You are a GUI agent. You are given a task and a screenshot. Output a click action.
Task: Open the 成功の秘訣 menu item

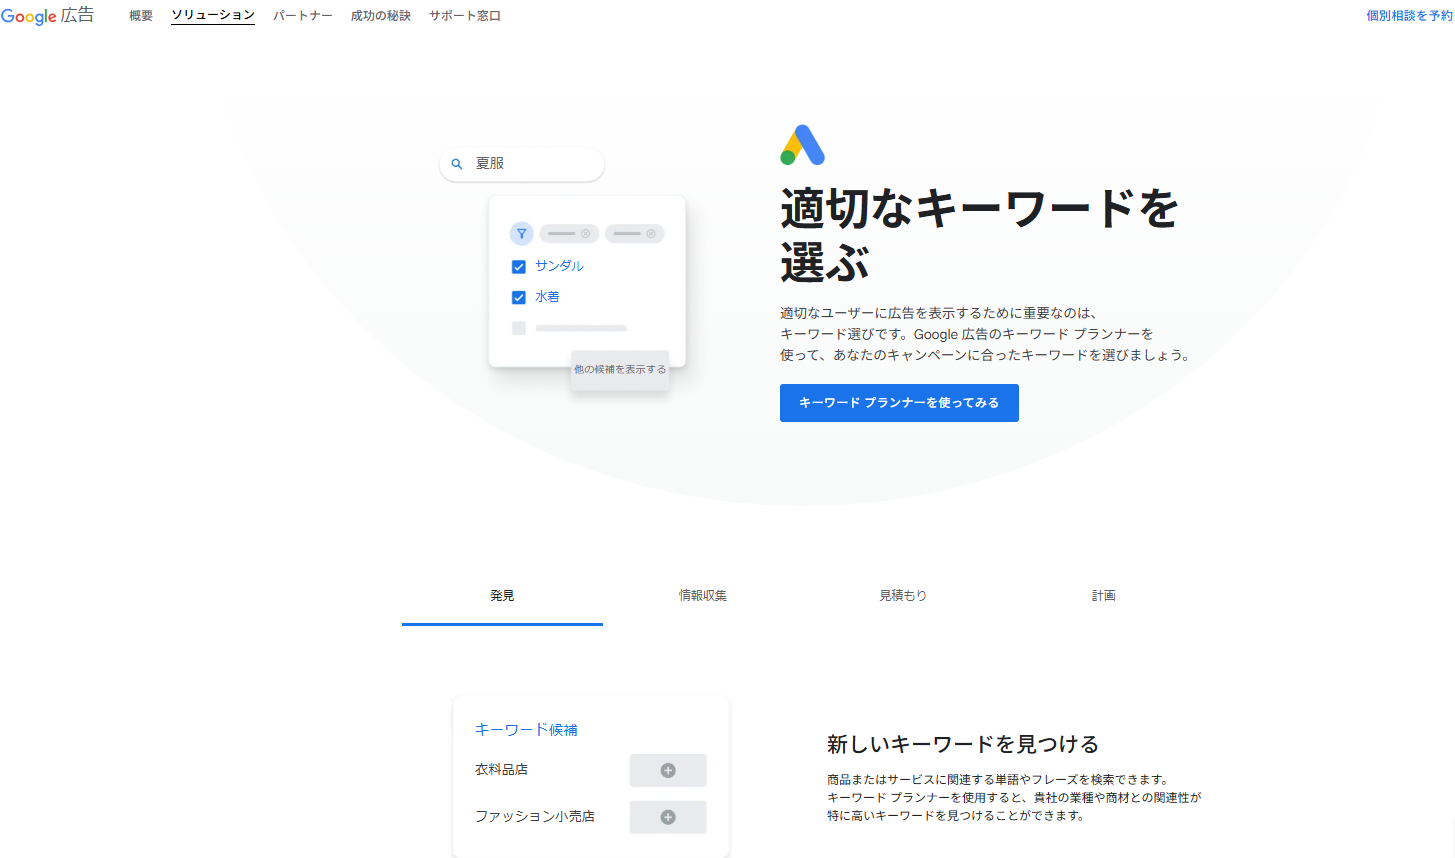tap(381, 16)
